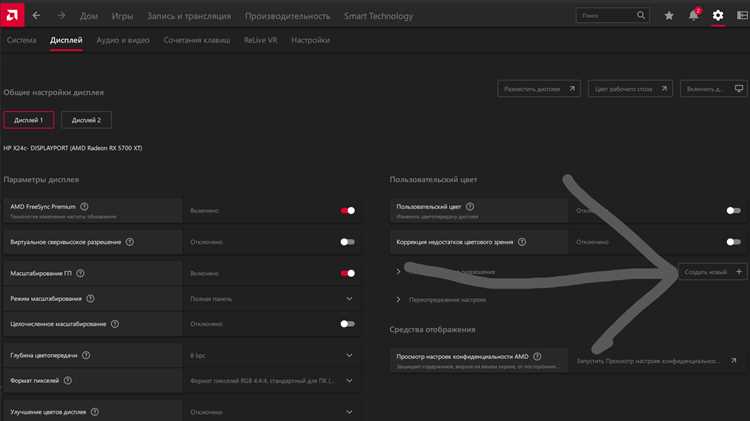Click Запустить Просмотр настроек конфиденциальности link
Image resolution: width=750 pixels, height=421 pixels.
point(647,361)
